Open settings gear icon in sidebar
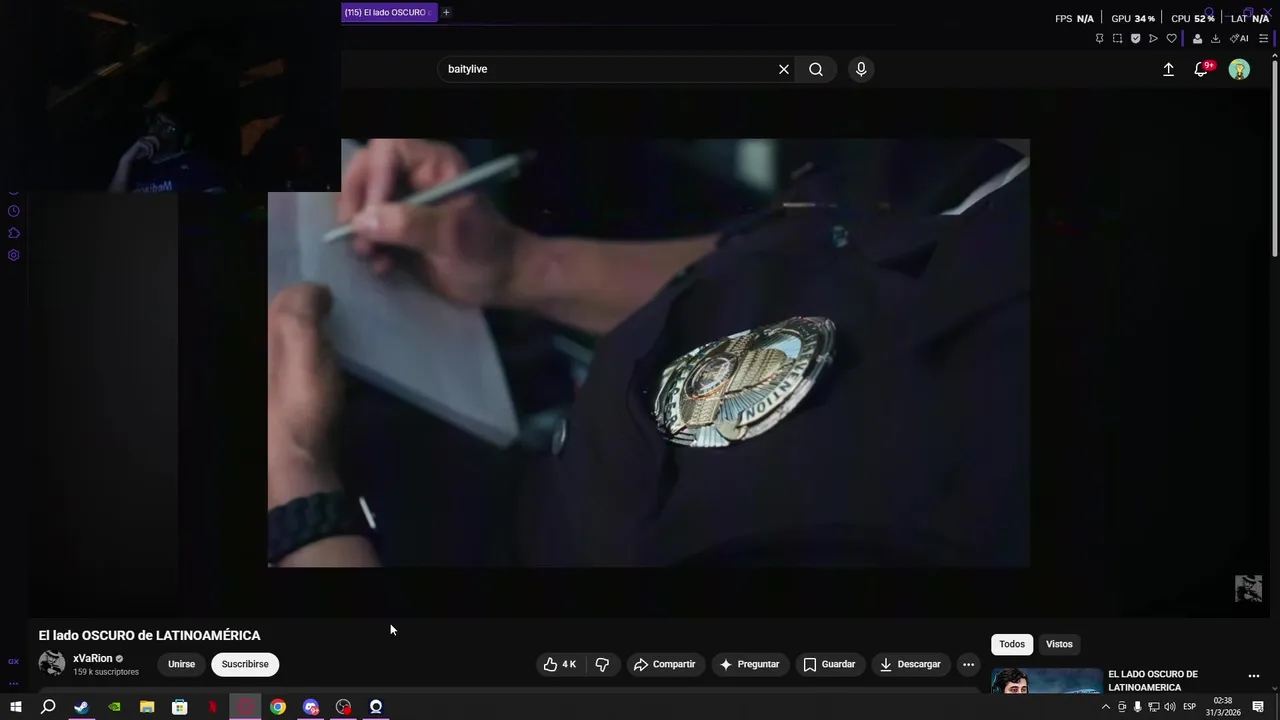Image resolution: width=1280 pixels, height=720 pixels. [x=13, y=255]
